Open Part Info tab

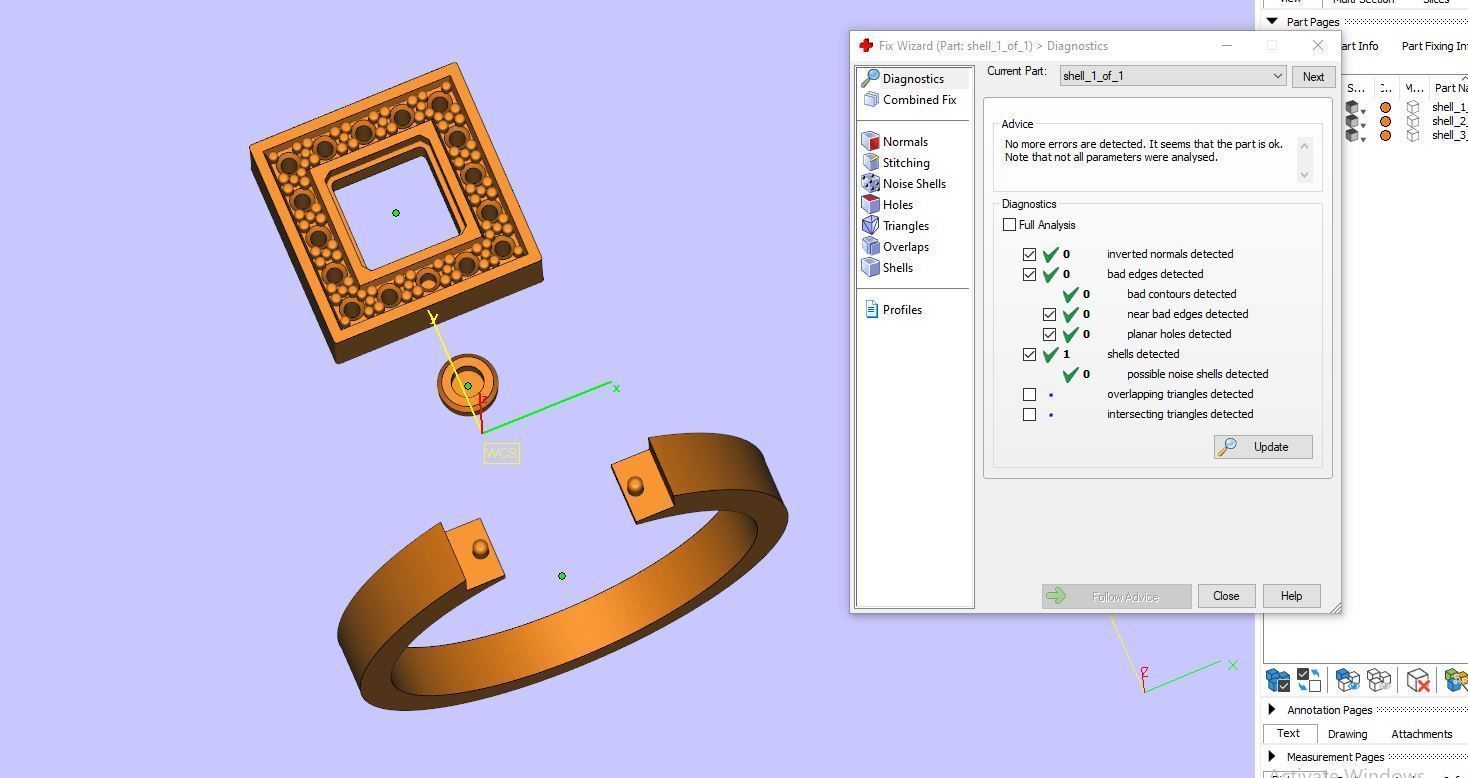pyautogui.click(x=1360, y=46)
